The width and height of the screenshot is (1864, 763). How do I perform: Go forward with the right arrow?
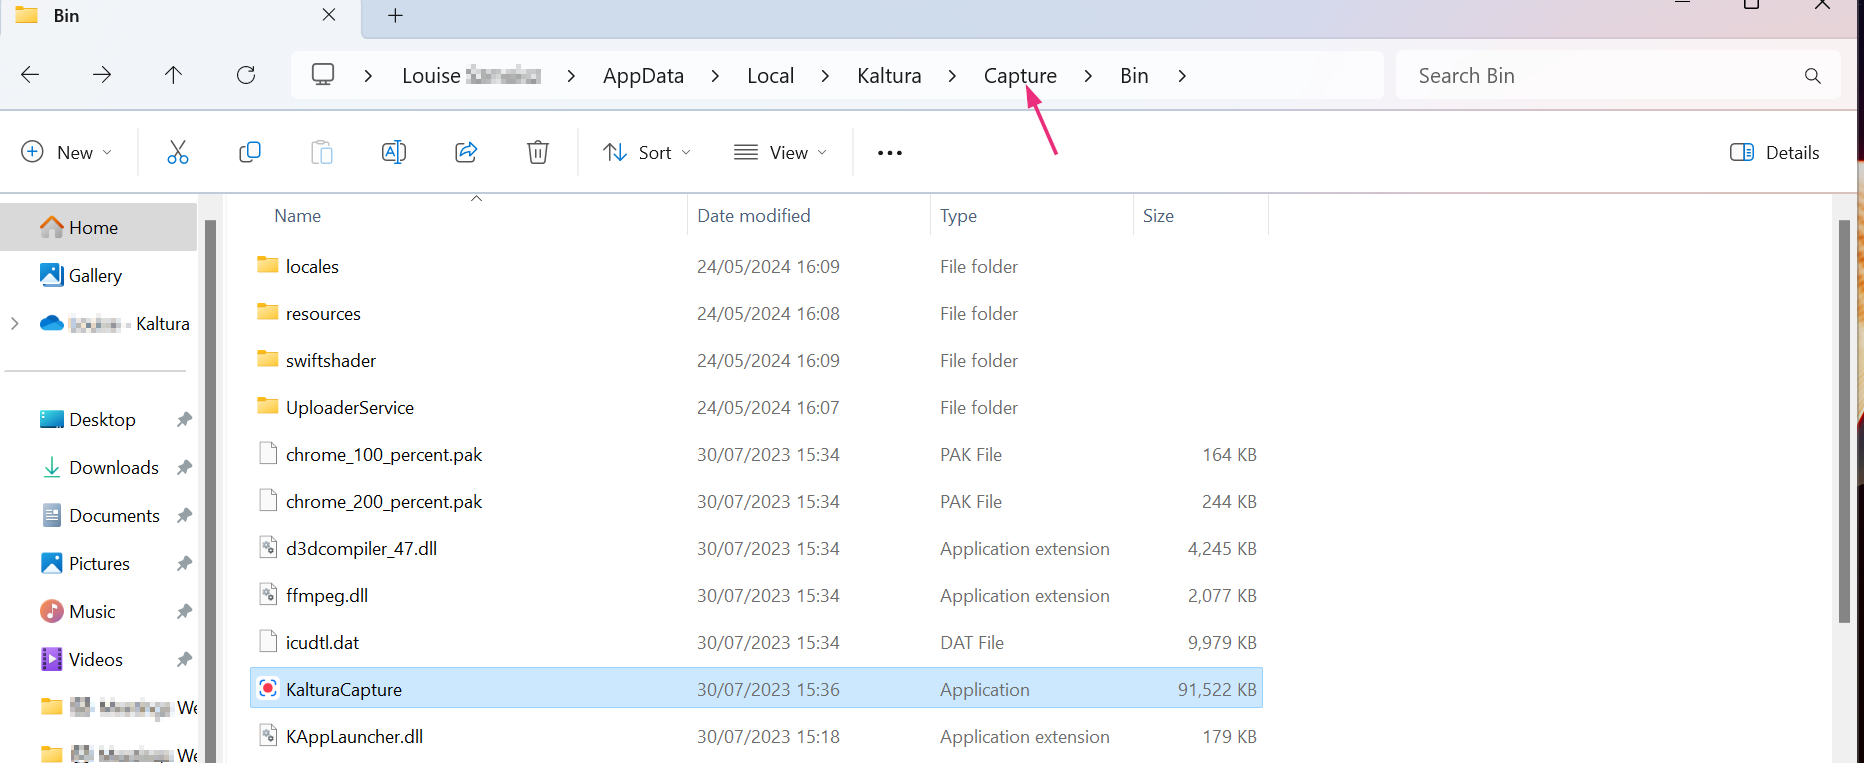tap(102, 75)
